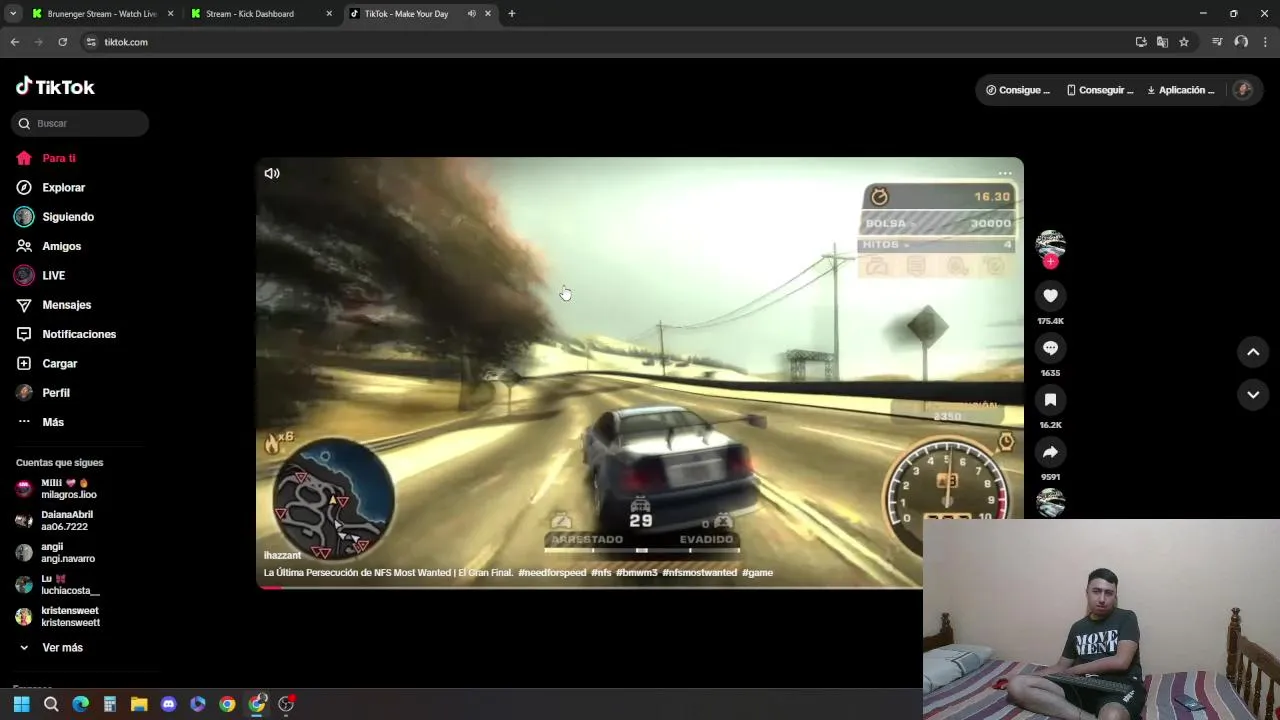Viewport: 1280px width, 720px height.
Task: Open Google Chrome from taskbar
Action: pyautogui.click(x=227, y=704)
